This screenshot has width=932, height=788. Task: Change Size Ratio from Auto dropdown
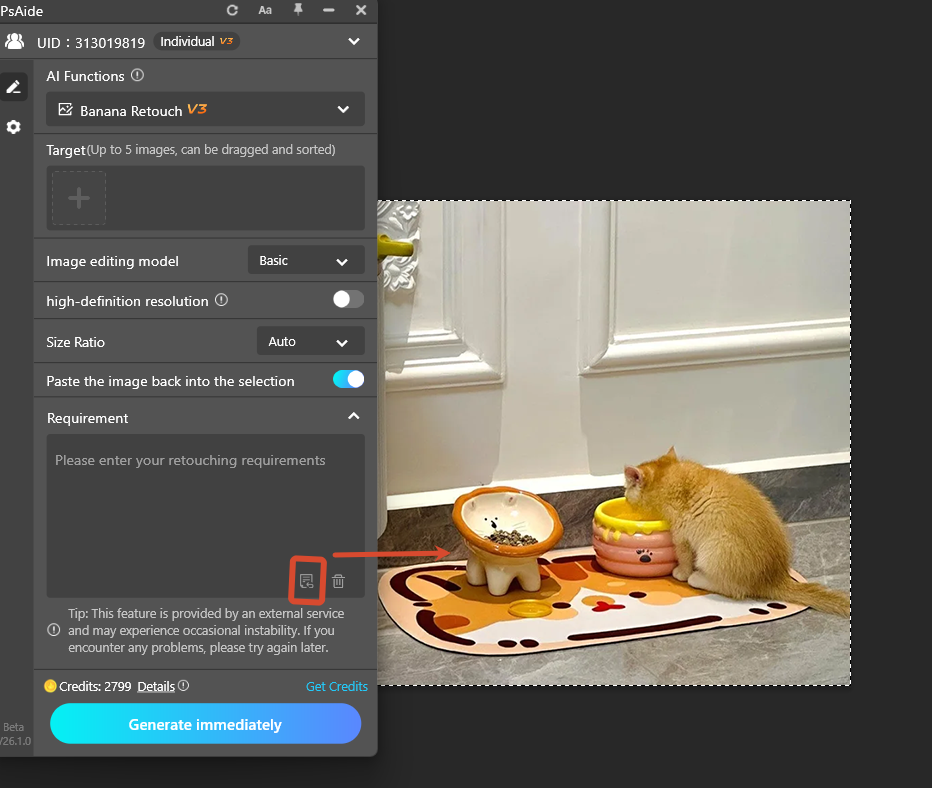310,341
